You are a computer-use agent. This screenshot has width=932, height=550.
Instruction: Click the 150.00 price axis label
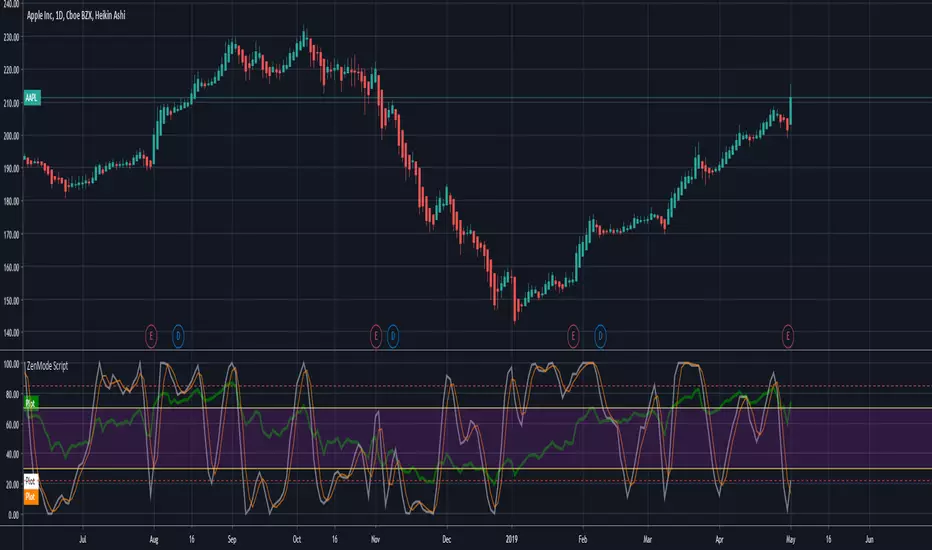pos(11,300)
